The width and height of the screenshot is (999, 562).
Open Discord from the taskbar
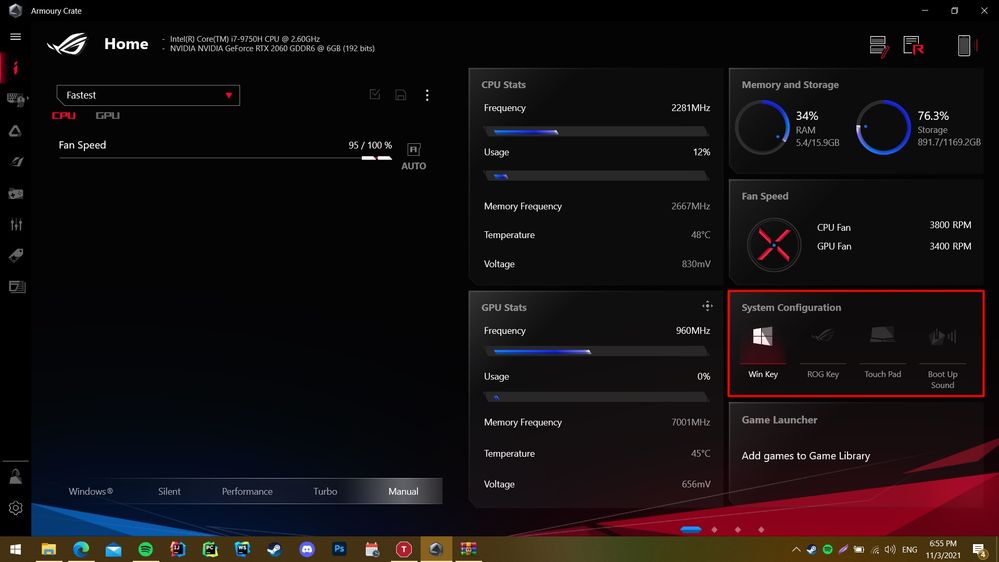click(306, 549)
